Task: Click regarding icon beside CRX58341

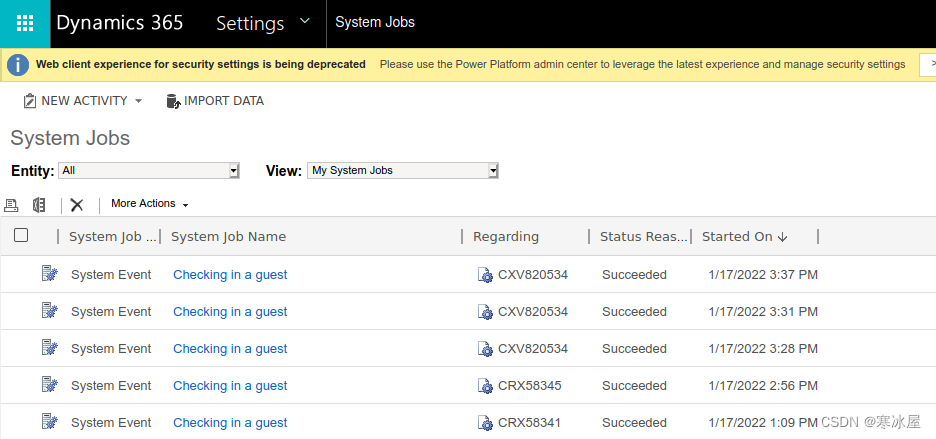Action: click(485, 423)
